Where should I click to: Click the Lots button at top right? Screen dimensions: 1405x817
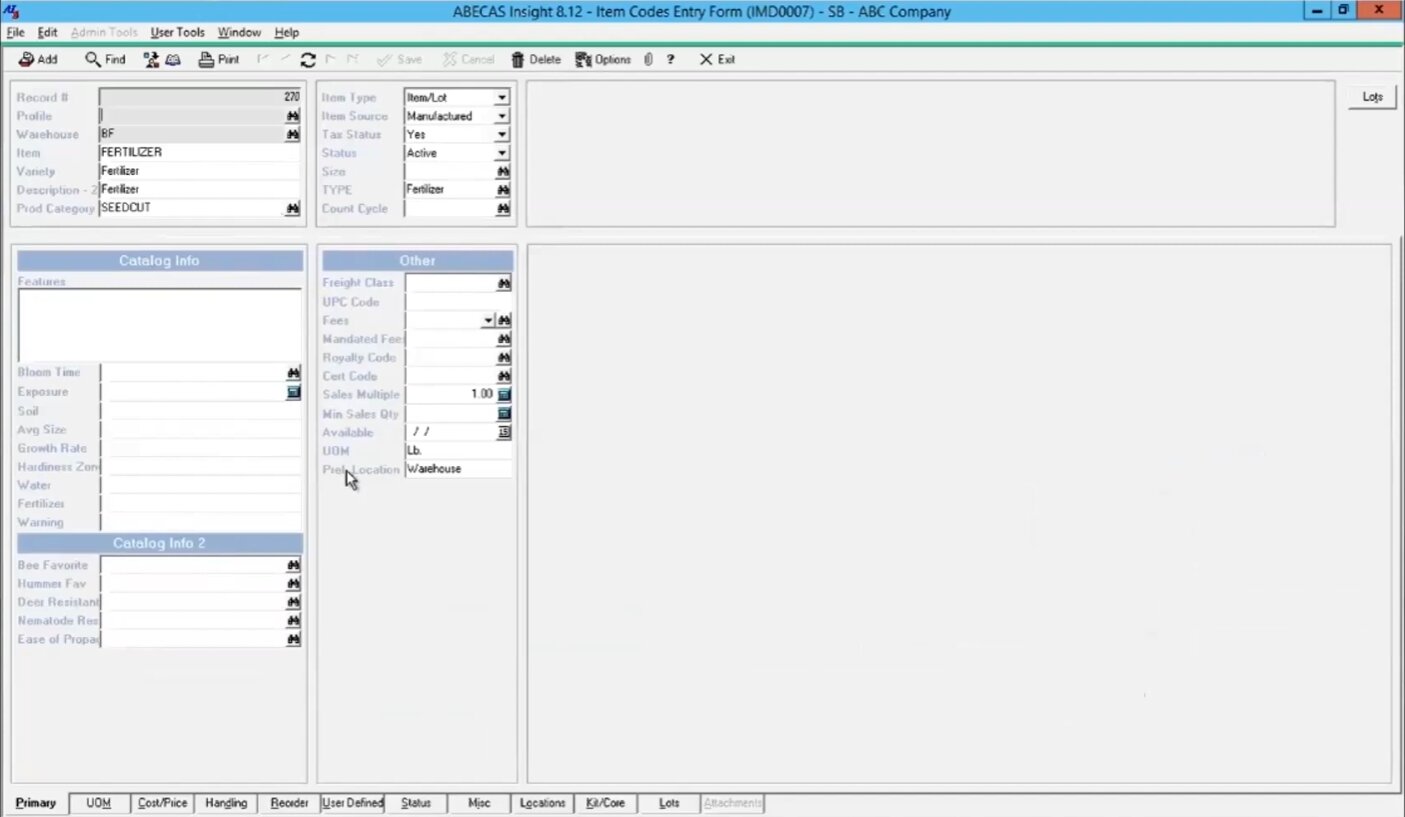1372,97
